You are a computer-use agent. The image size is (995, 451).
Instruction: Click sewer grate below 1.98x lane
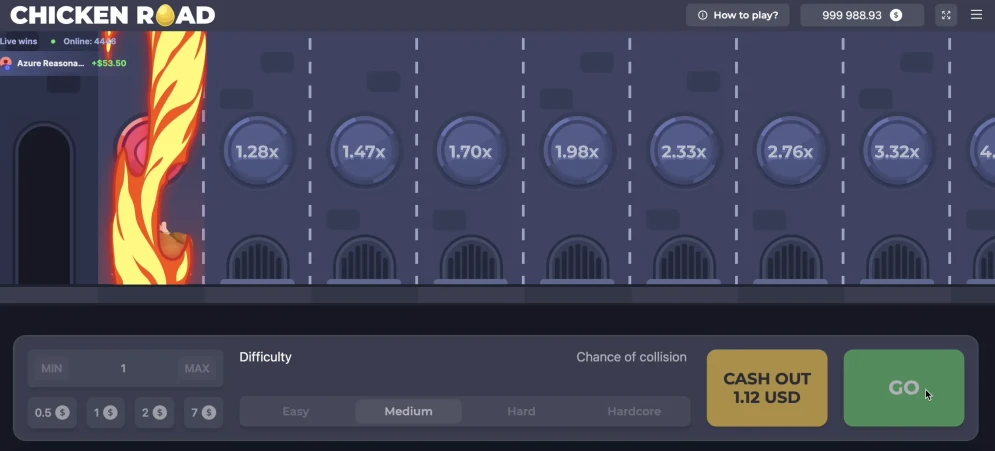pyautogui.click(x=577, y=259)
